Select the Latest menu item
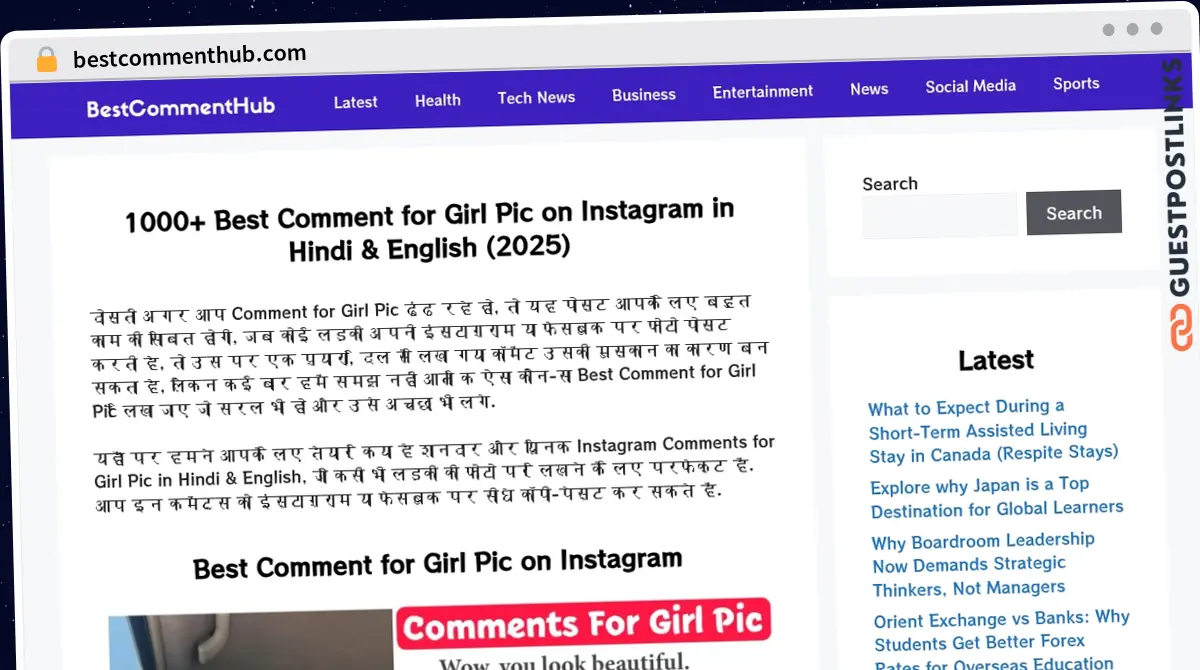1200x670 pixels. [355, 102]
